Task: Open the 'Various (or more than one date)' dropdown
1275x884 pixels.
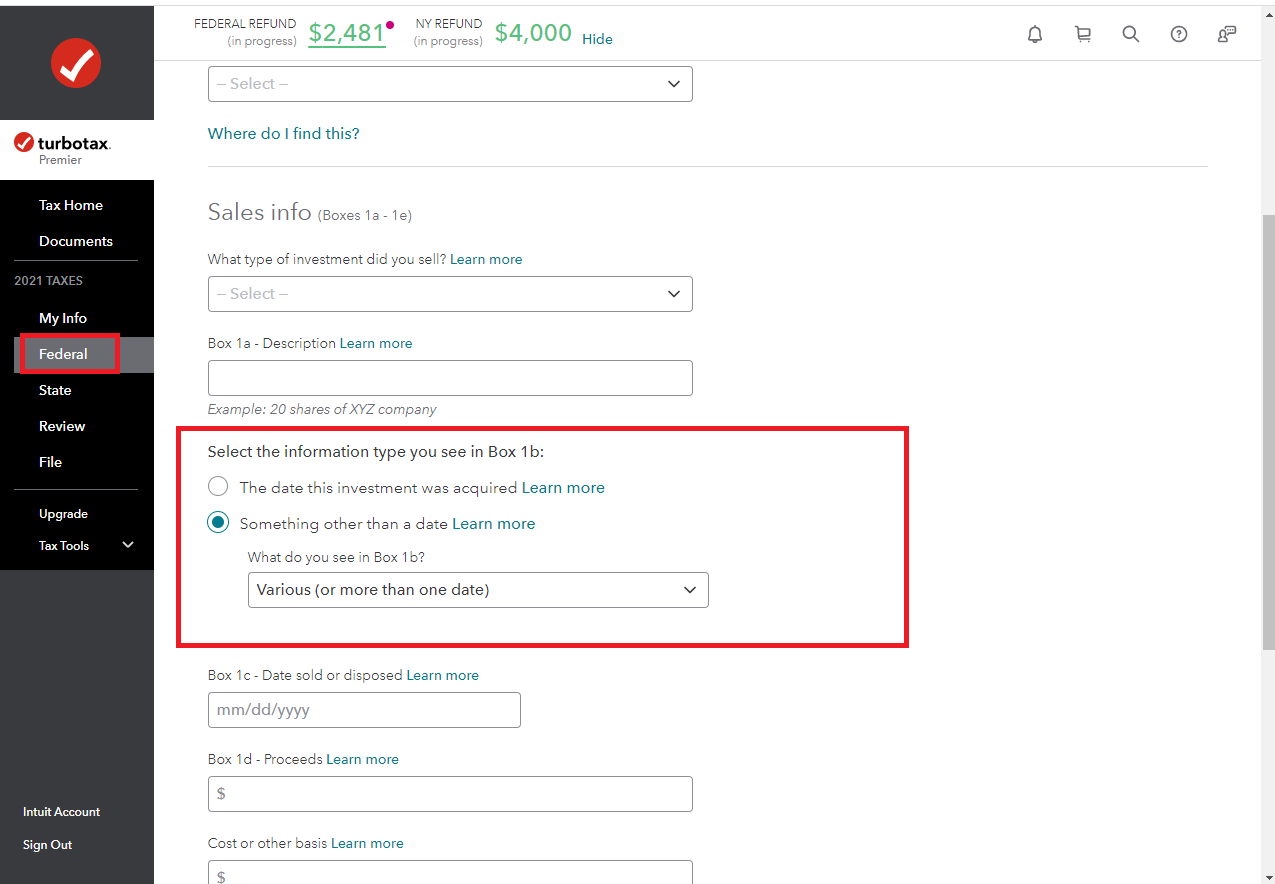Action: click(478, 590)
